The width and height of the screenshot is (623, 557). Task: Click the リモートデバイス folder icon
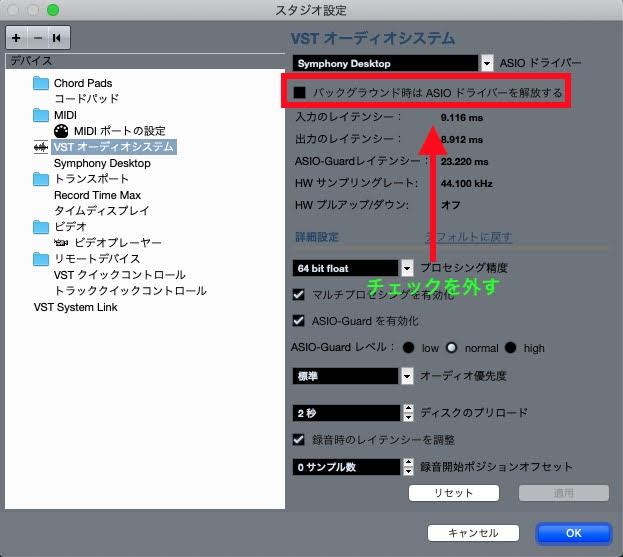[x=41, y=259]
